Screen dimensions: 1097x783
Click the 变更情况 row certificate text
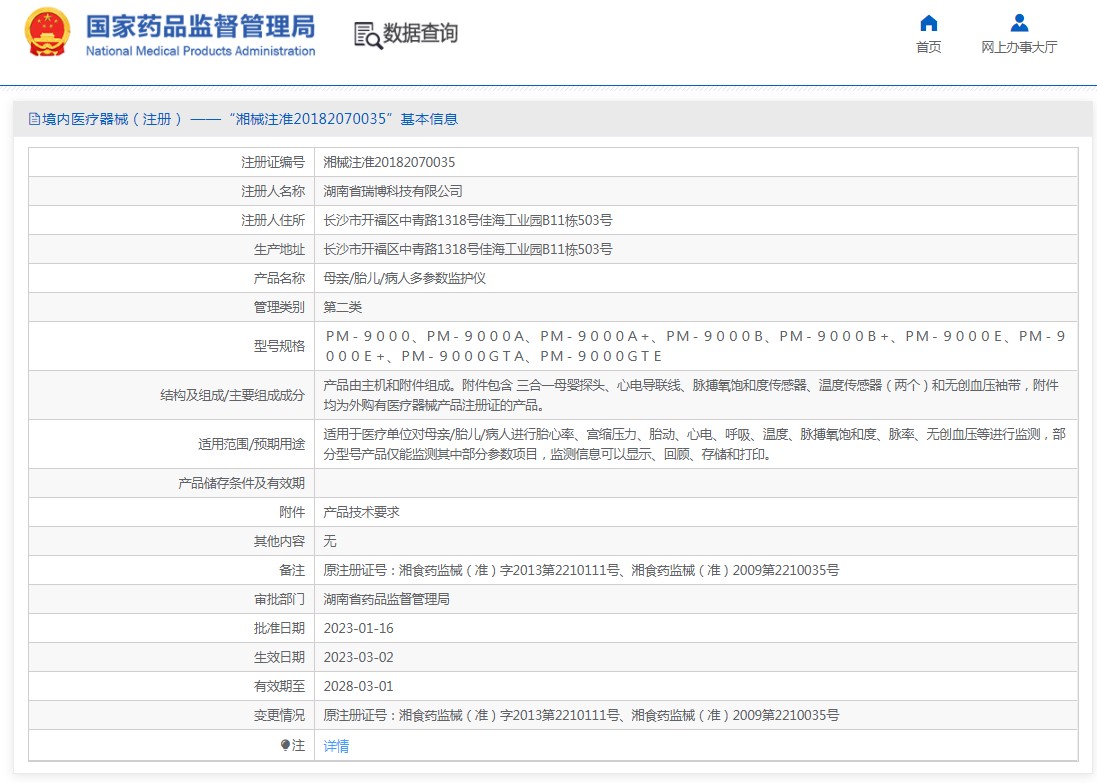581,715
